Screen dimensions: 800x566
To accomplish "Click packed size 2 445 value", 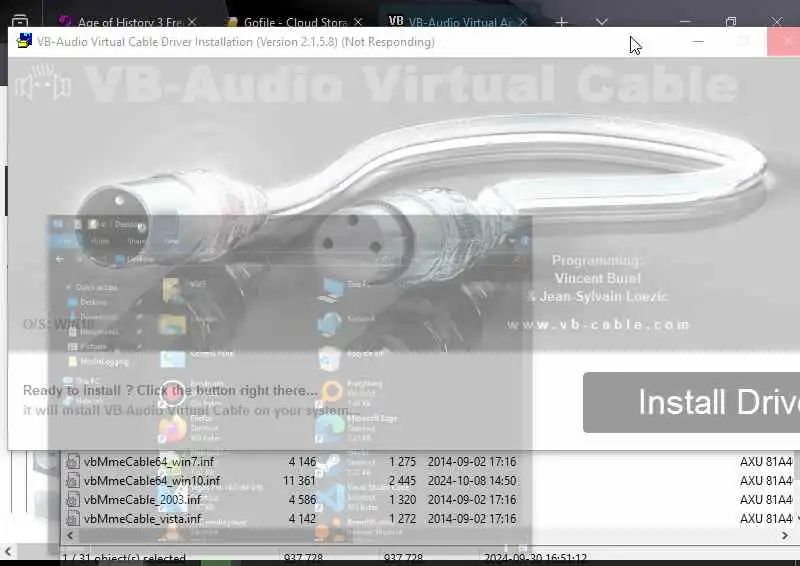I will point(403,481).
